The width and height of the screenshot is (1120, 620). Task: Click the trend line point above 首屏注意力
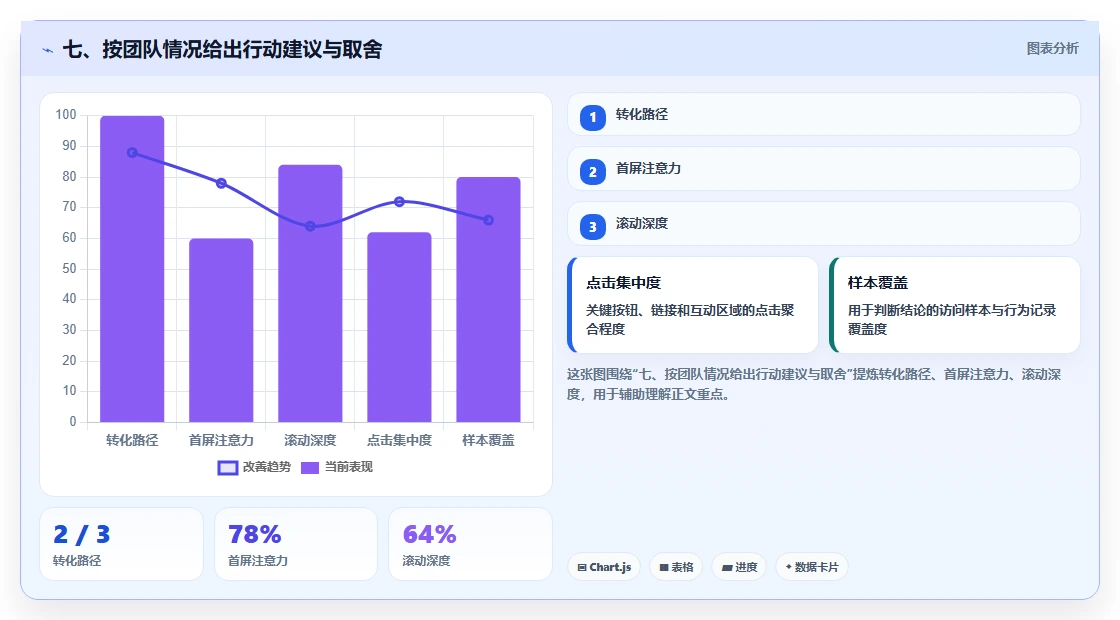click(221, 184)
